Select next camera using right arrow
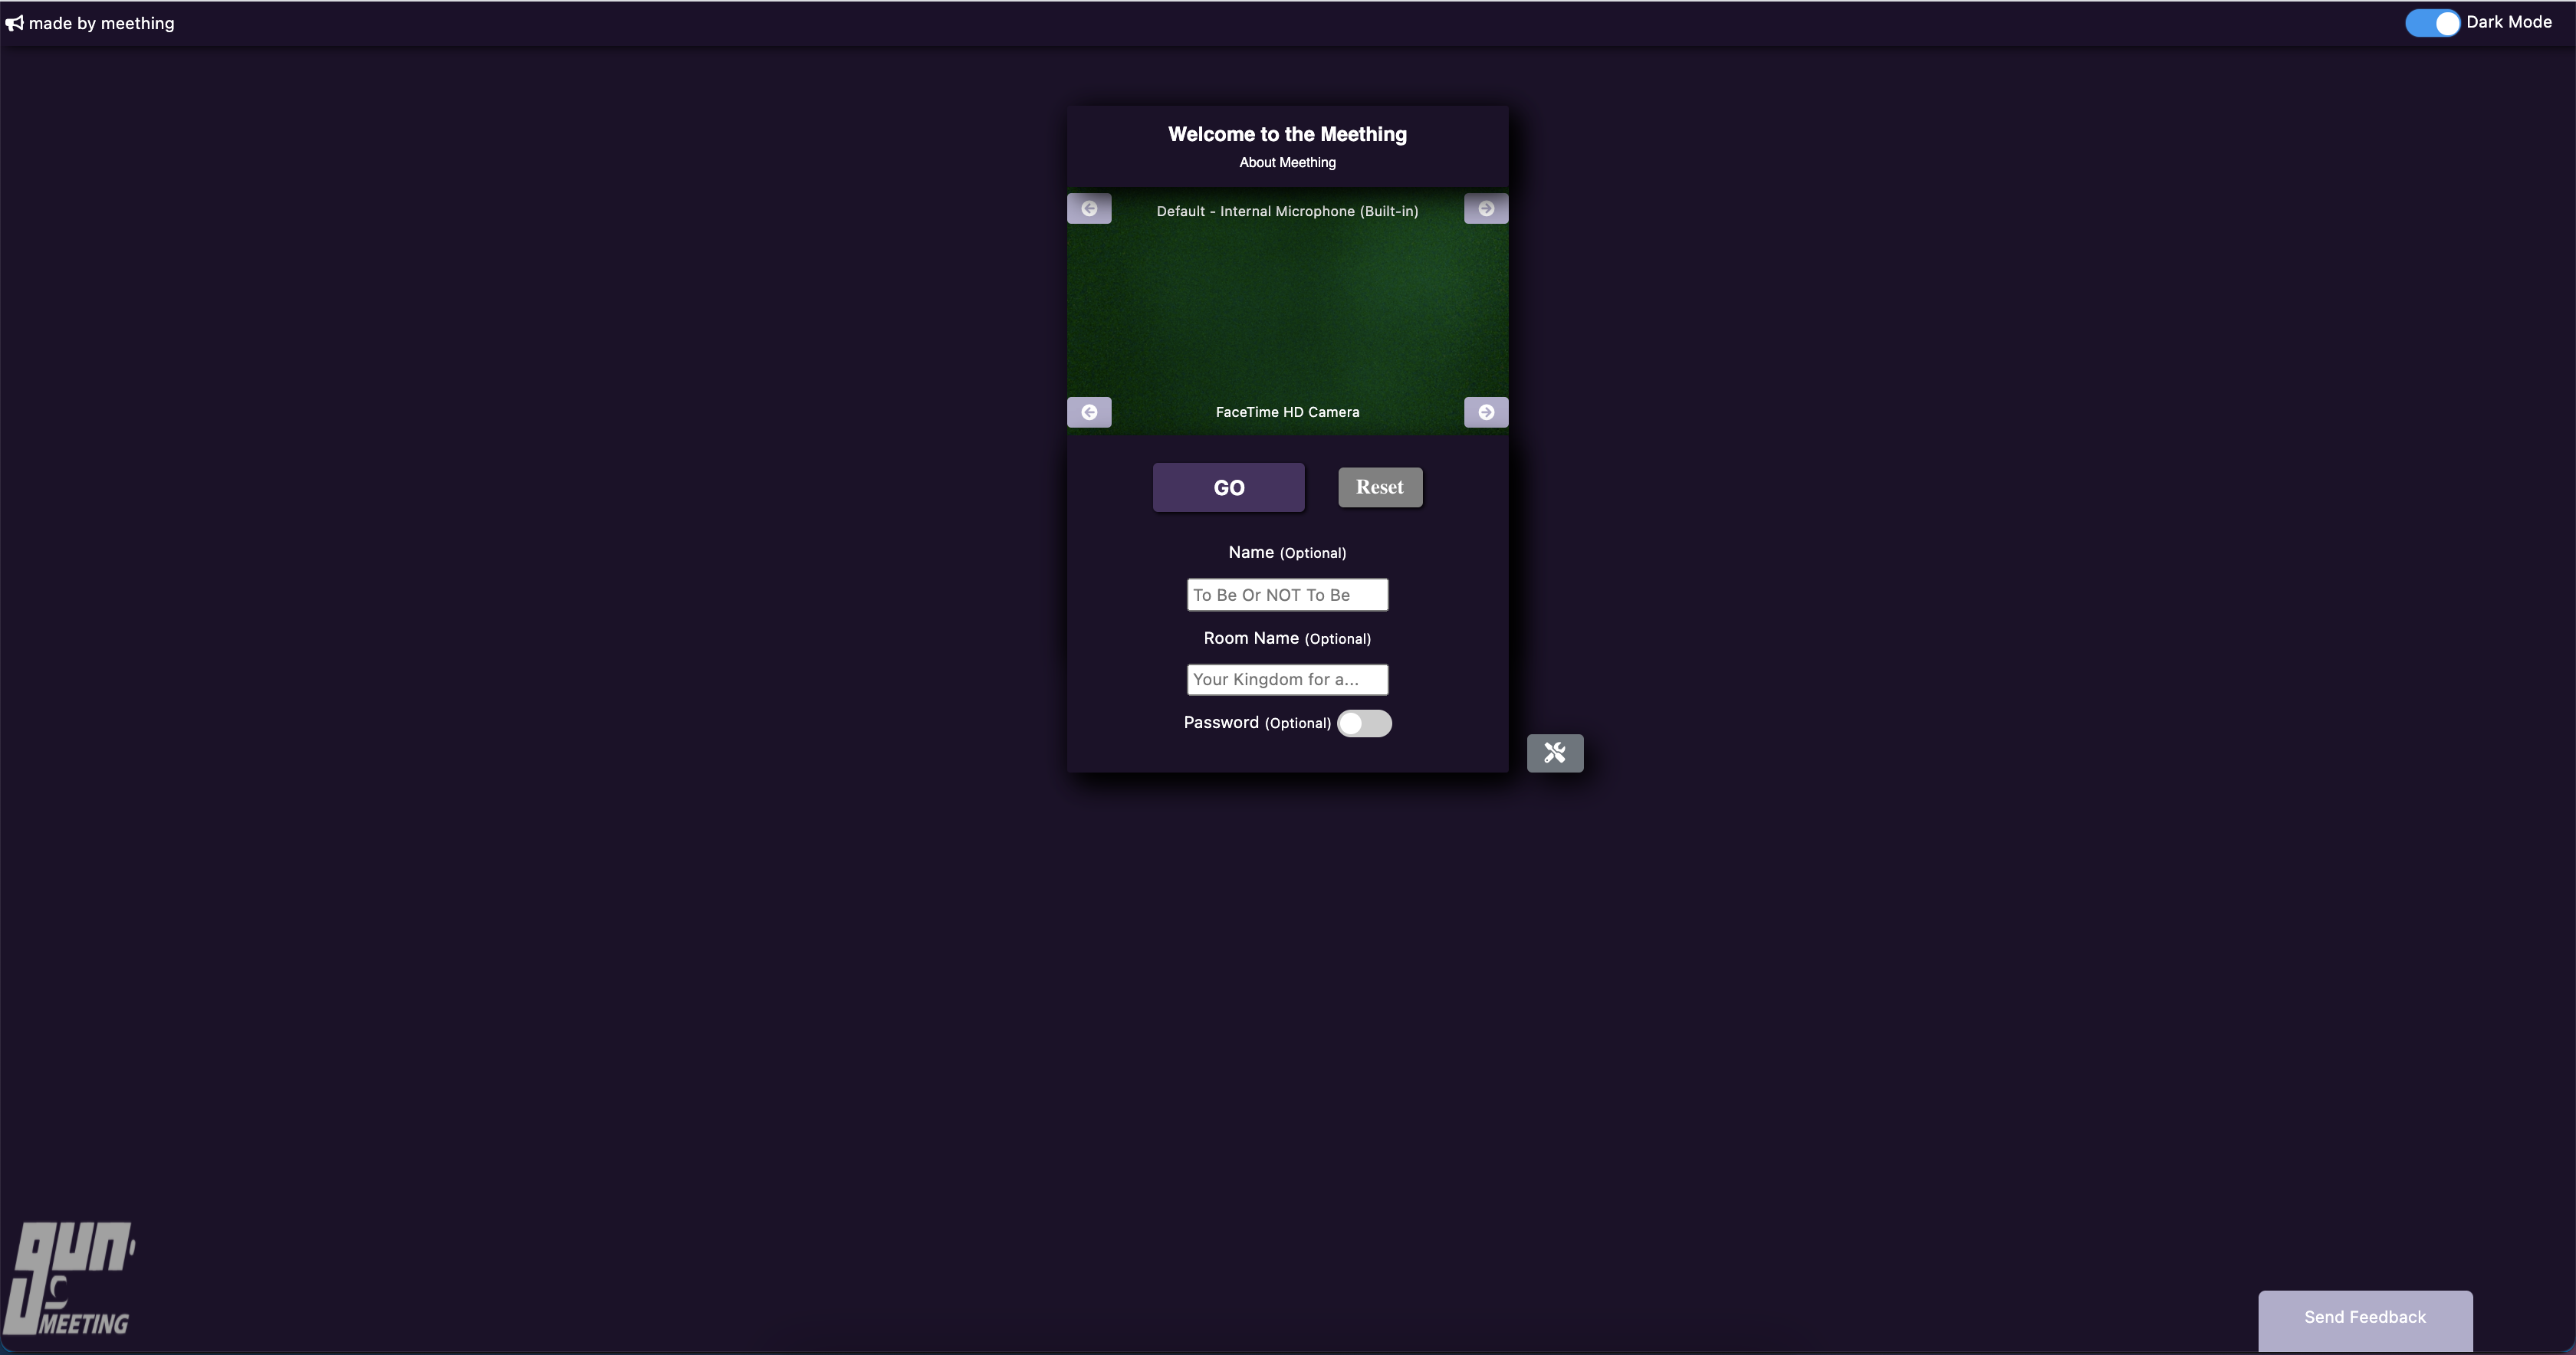2576x1355 pixels. coord(1486,412)
